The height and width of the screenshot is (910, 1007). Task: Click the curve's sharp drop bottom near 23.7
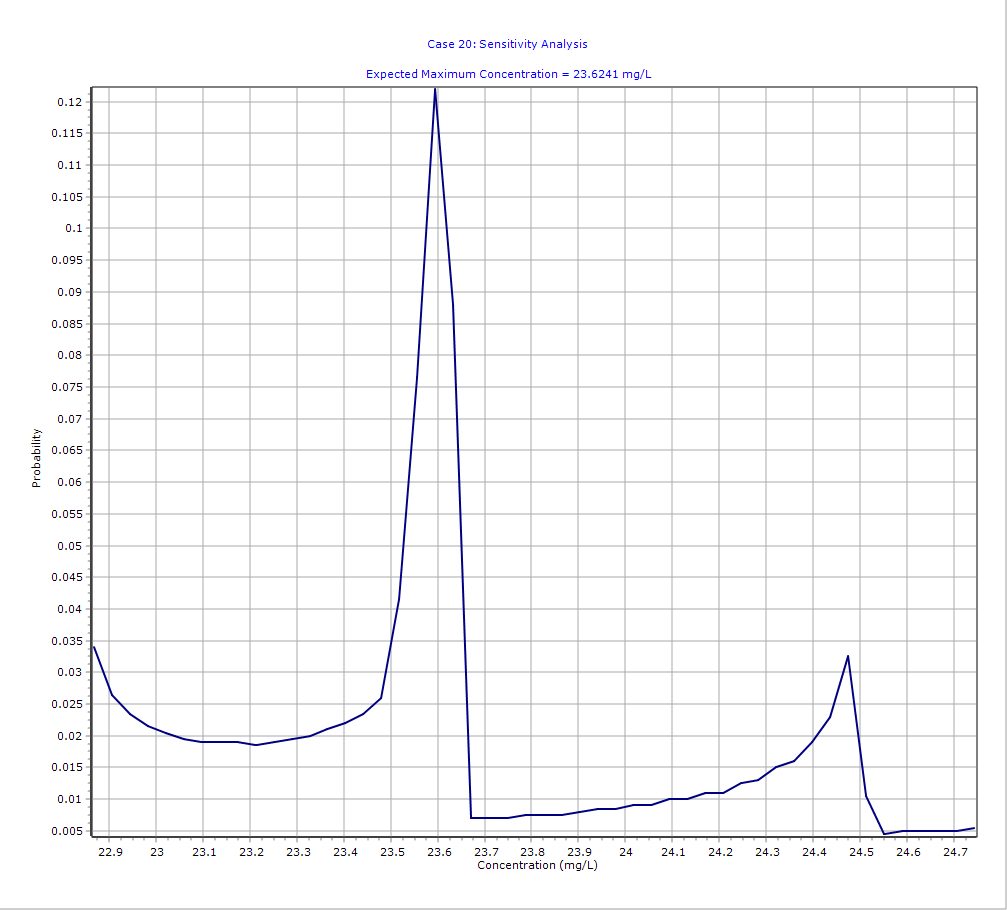[471, 817]
